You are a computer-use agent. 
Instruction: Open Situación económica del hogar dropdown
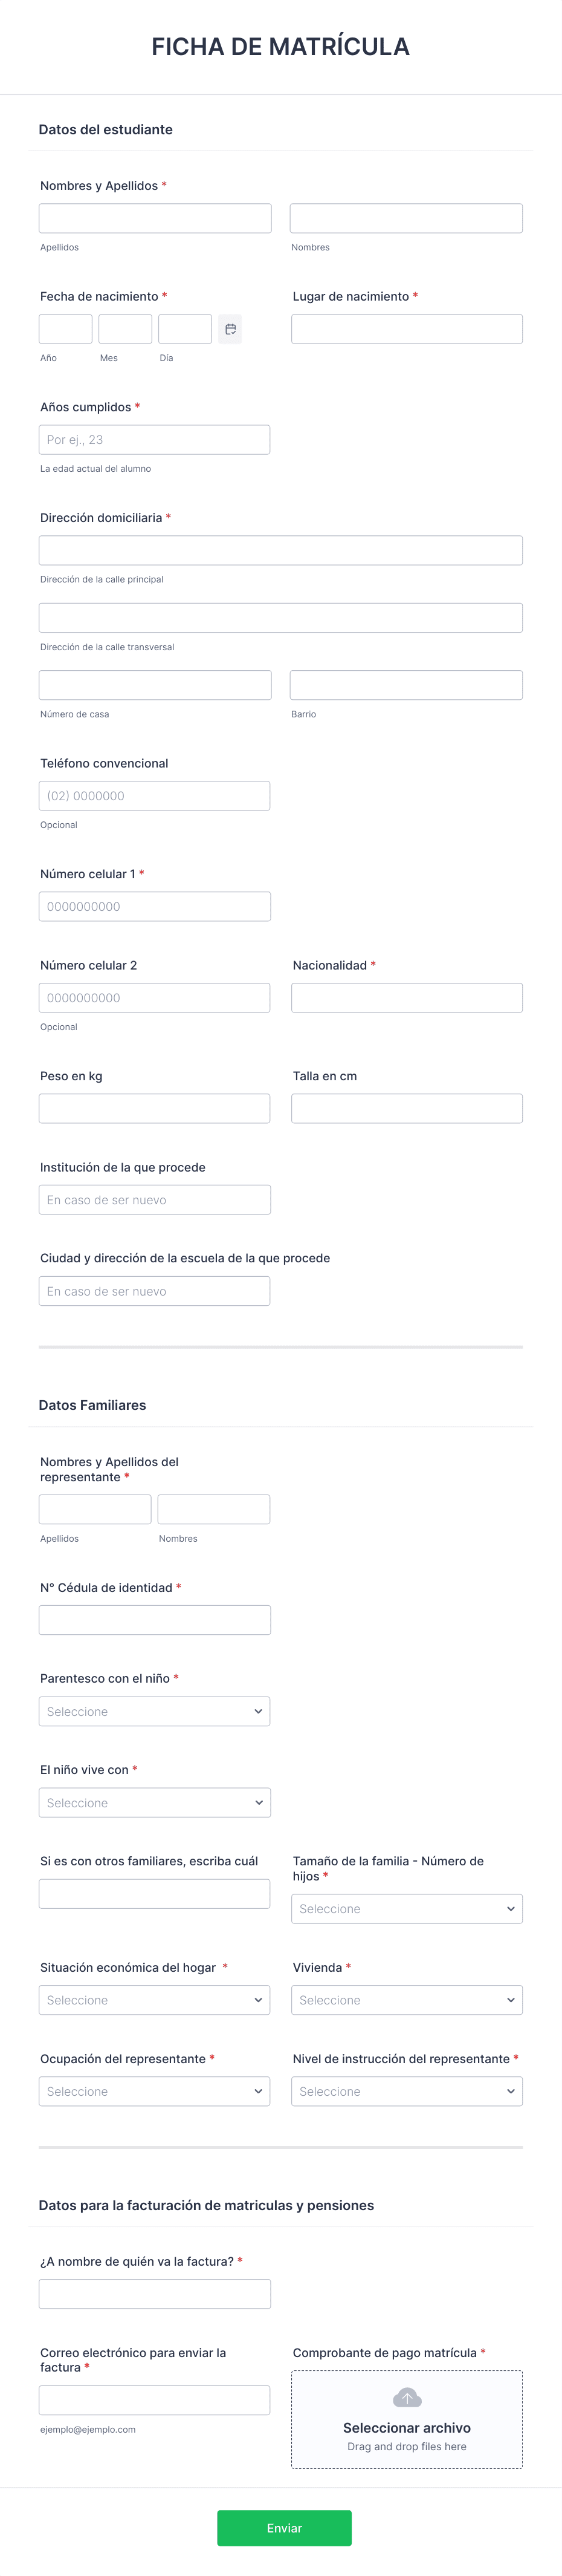[x=155, y=2000]
